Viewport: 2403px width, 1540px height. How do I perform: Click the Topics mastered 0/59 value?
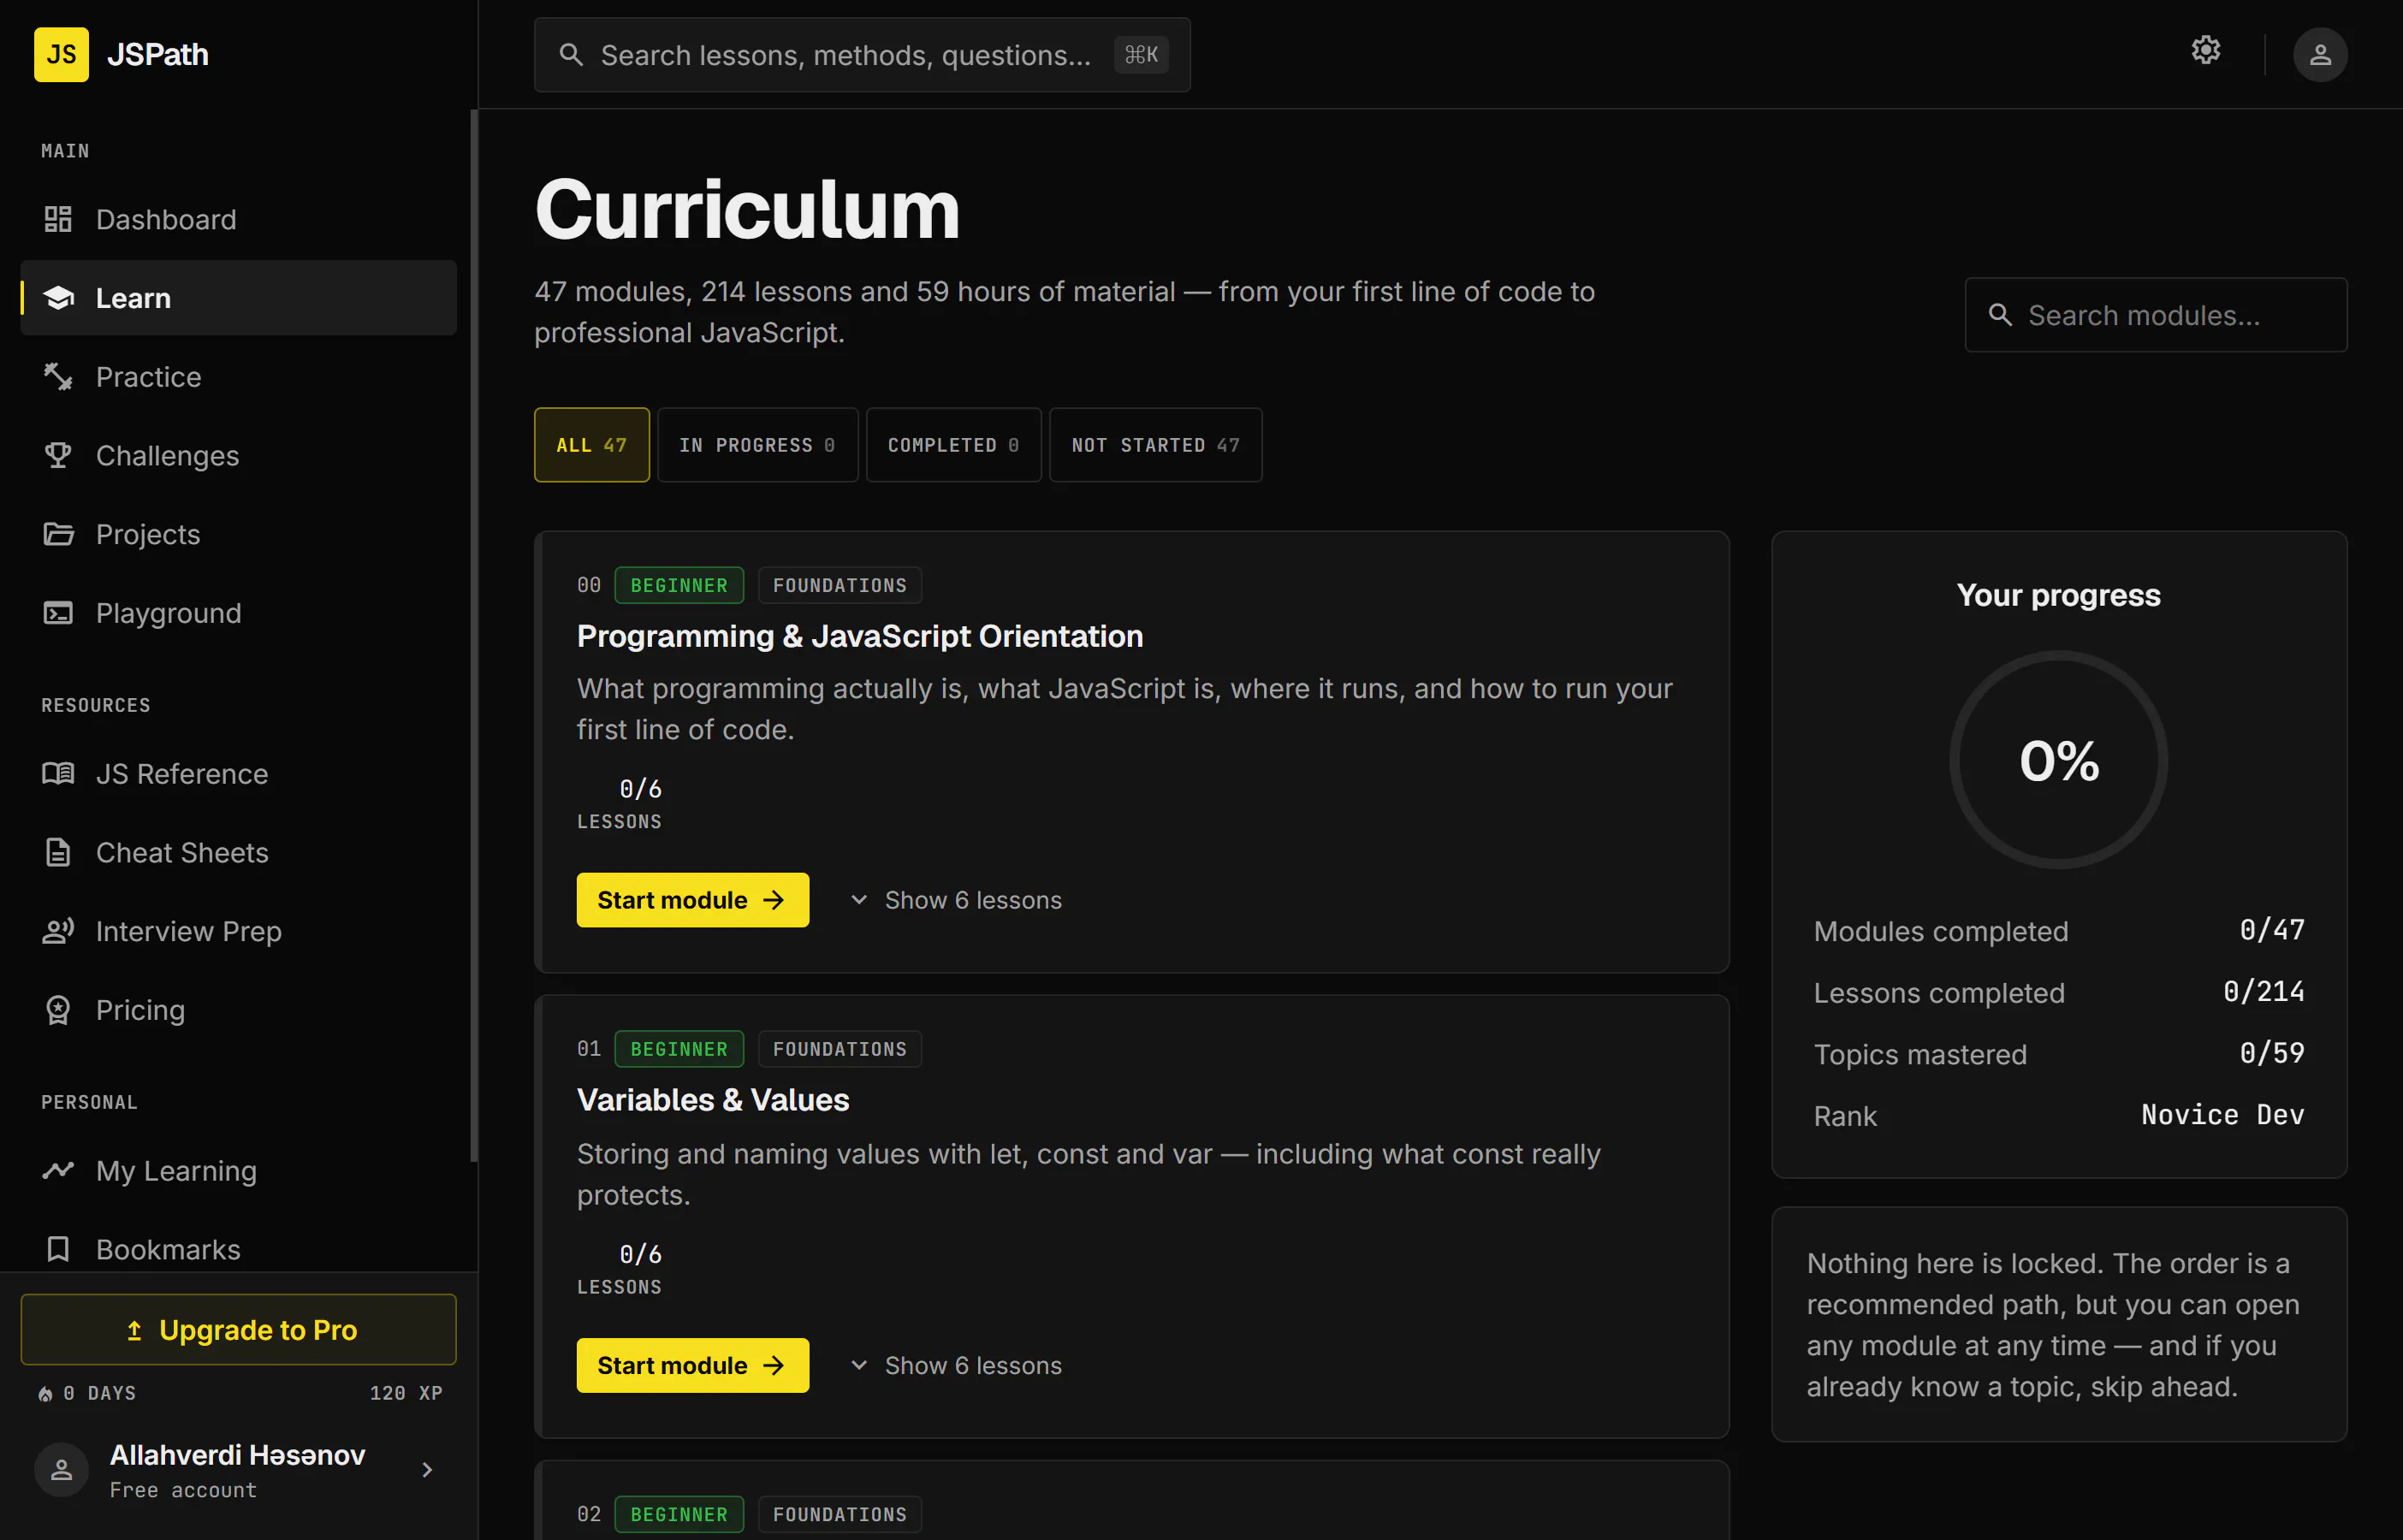tap(2272, 1053)
